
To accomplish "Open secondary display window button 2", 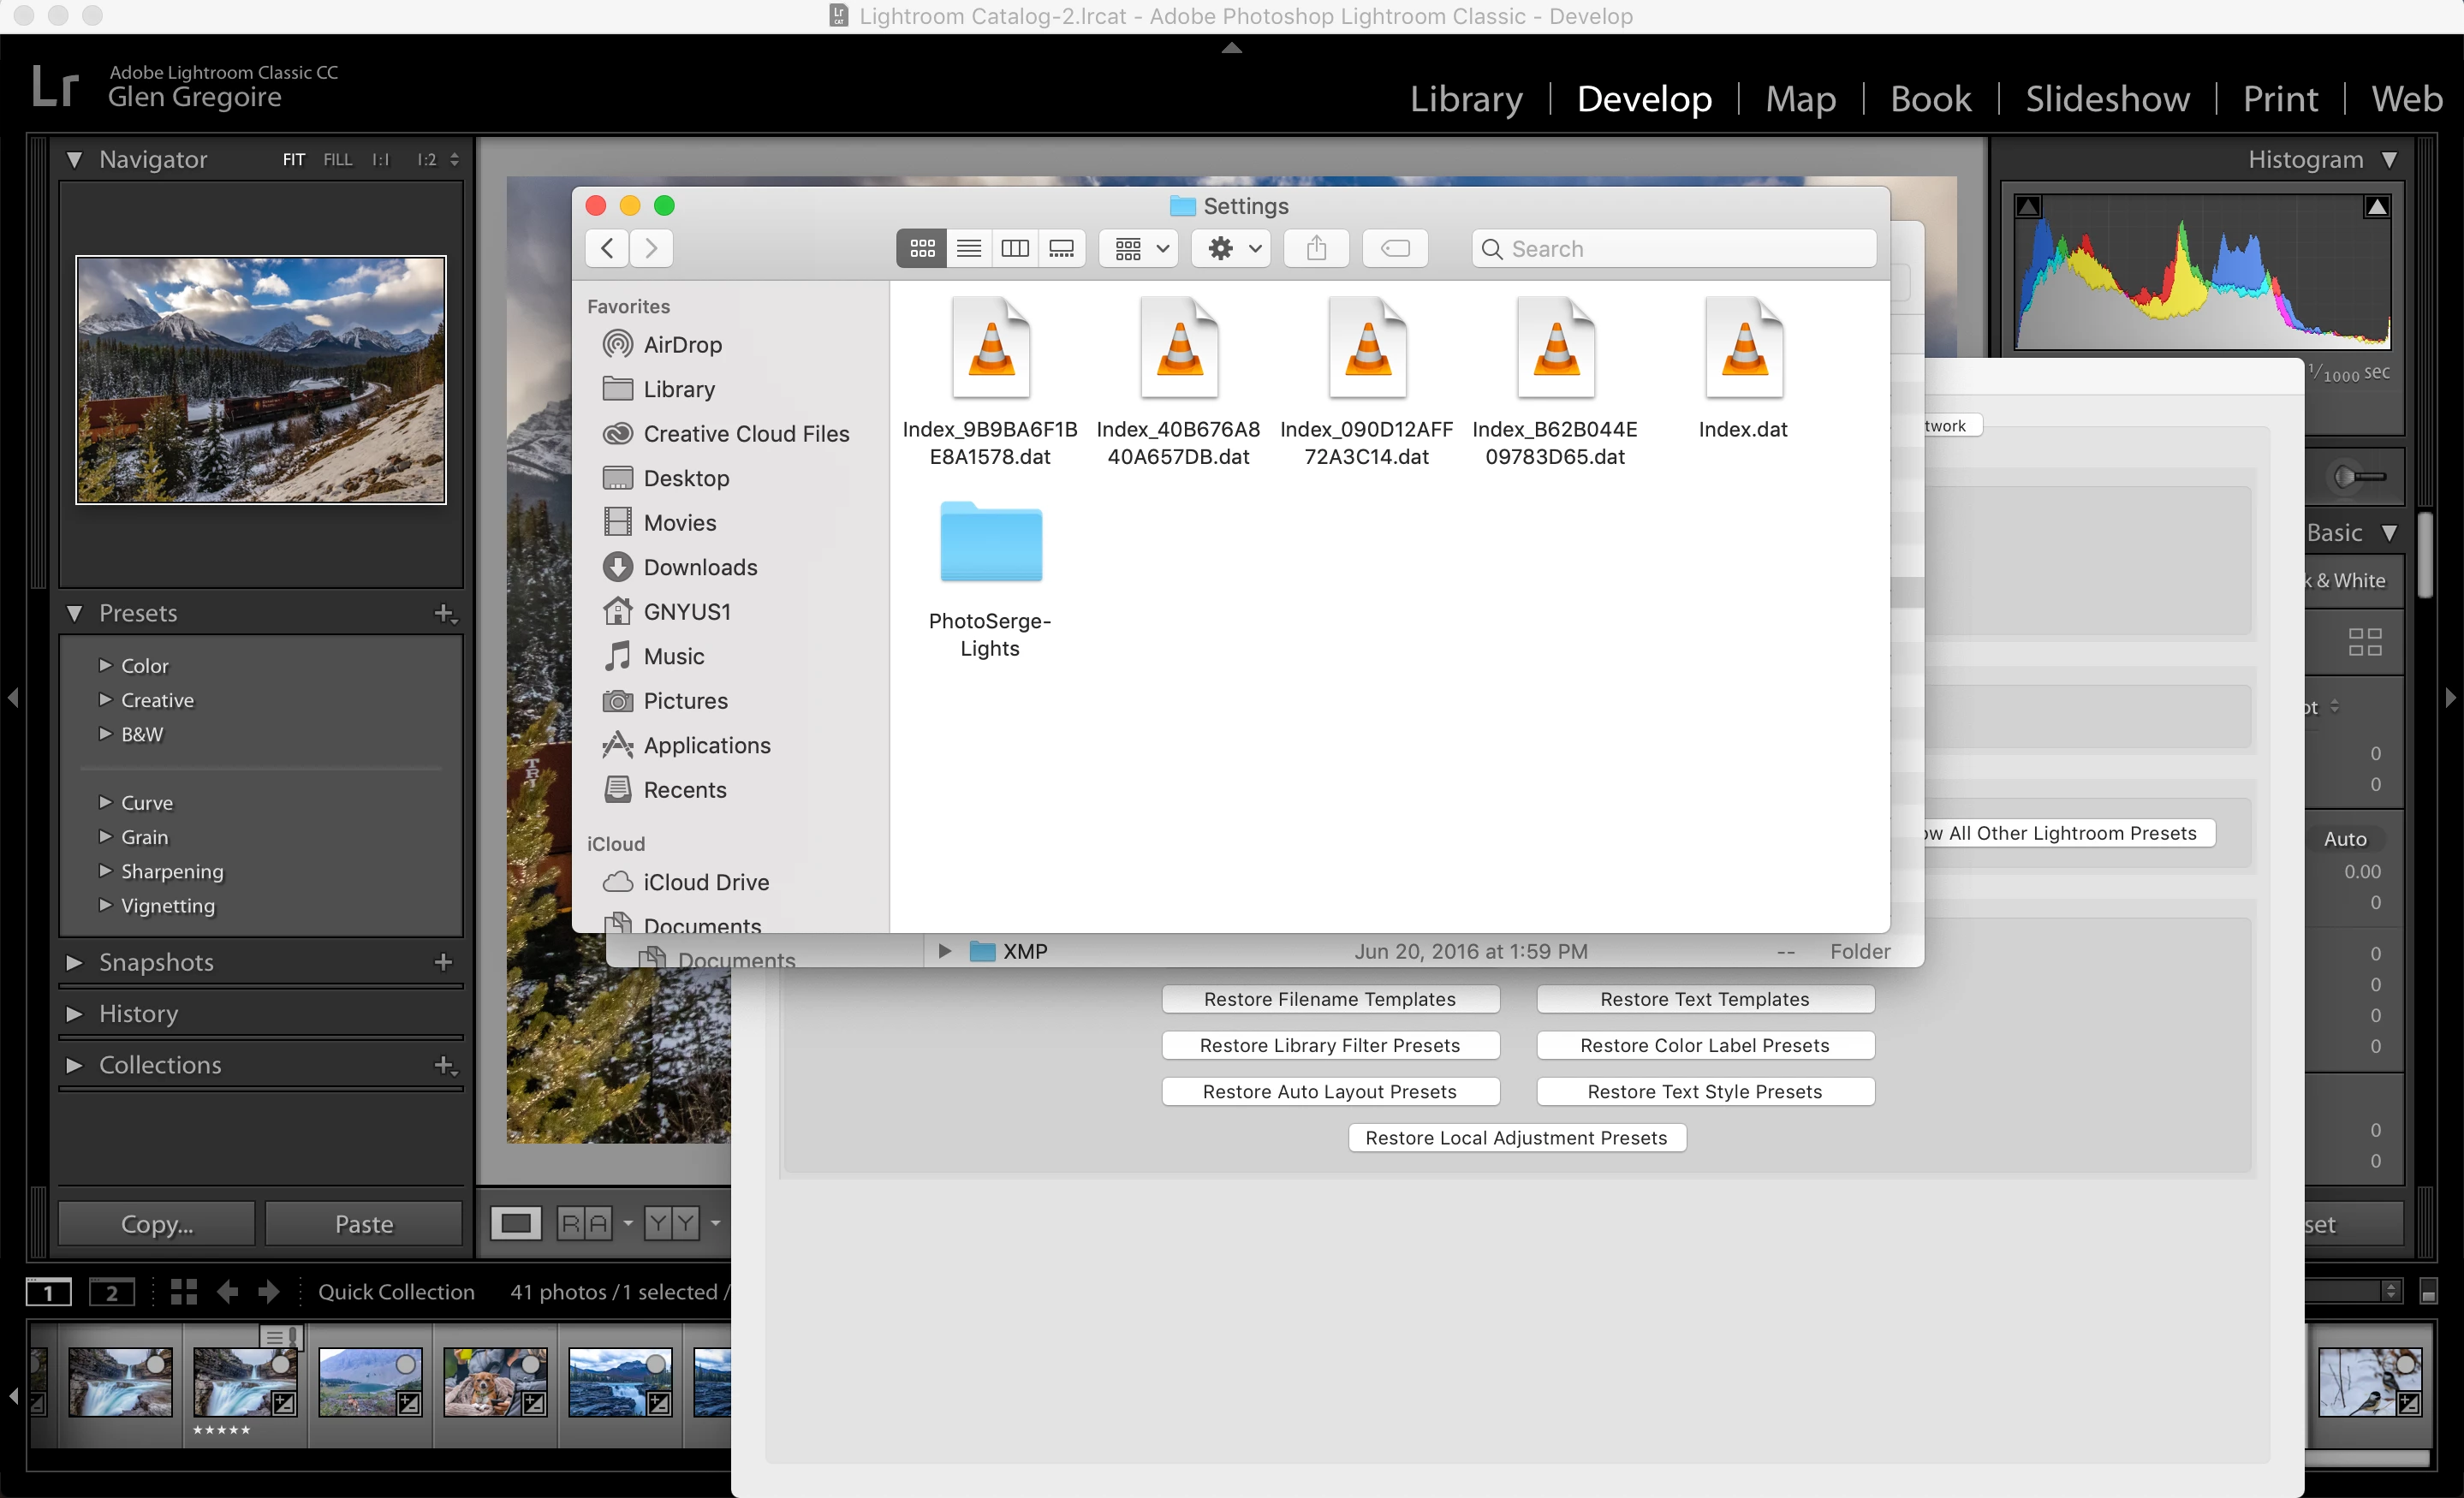I will (112, 1292).
